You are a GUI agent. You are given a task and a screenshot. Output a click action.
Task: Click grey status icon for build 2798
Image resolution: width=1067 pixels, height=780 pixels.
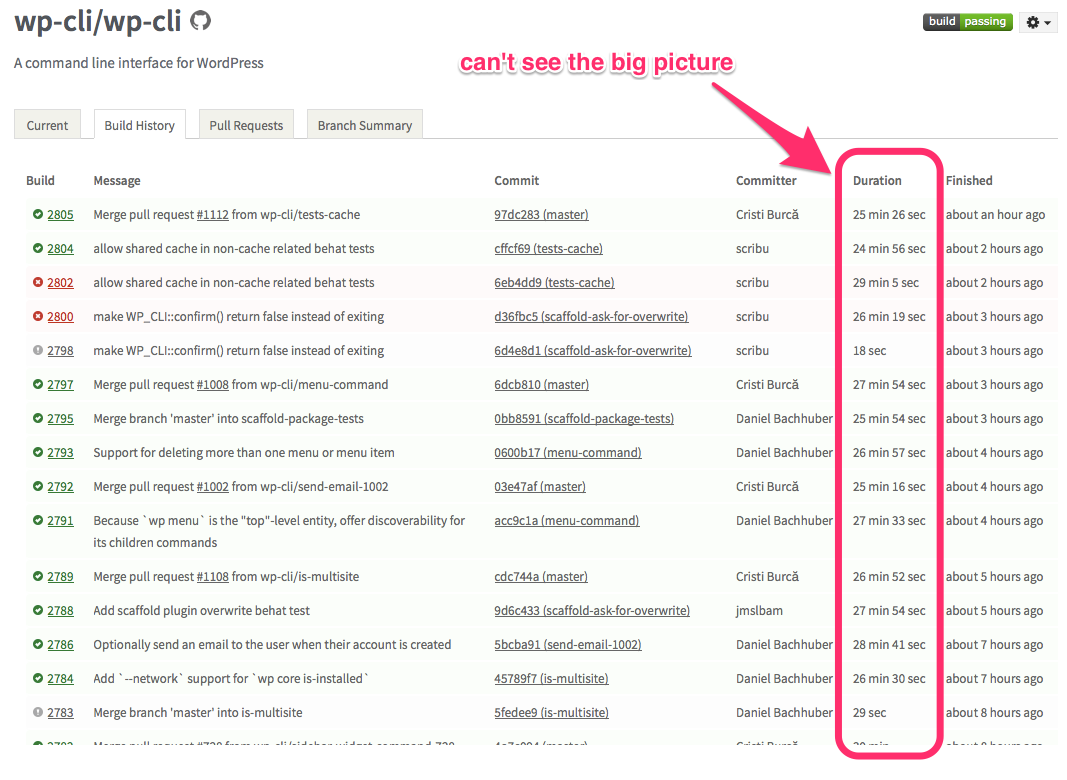[38, 351]
